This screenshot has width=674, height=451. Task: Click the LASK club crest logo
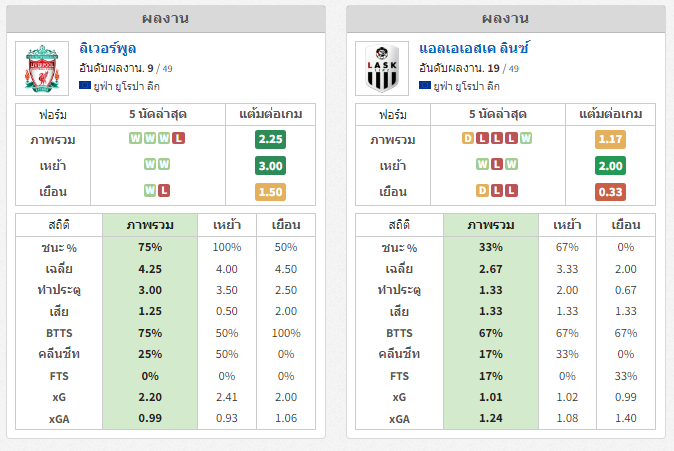pos(382,68)
